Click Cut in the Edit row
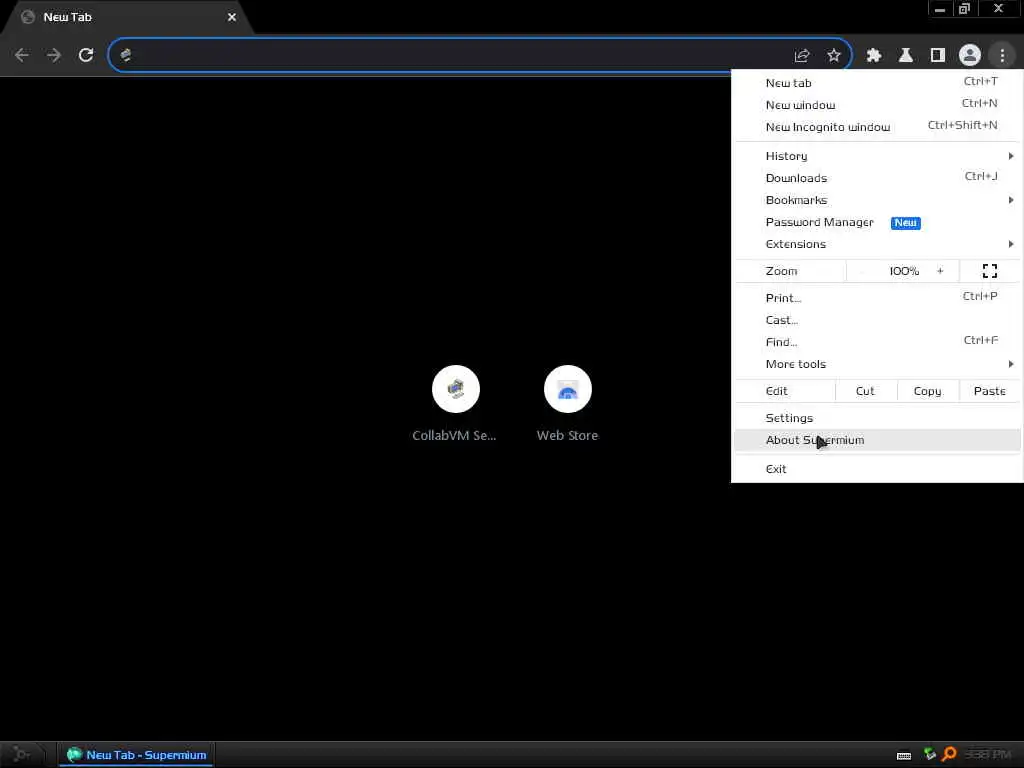 pyautogui.click(x=865, y=391)
